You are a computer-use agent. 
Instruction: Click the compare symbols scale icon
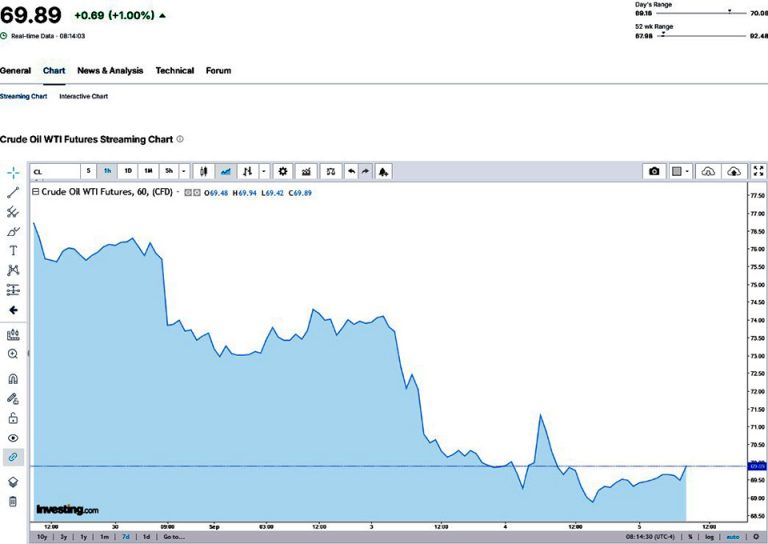(x=330, y=171)
